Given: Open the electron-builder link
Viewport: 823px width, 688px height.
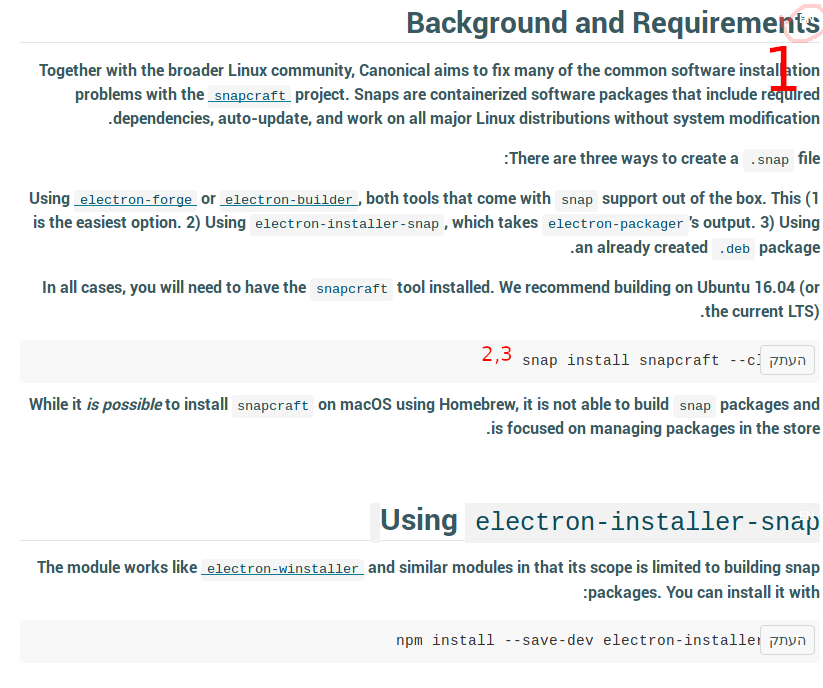Looking at the screenshot, I should coord(289,199).
